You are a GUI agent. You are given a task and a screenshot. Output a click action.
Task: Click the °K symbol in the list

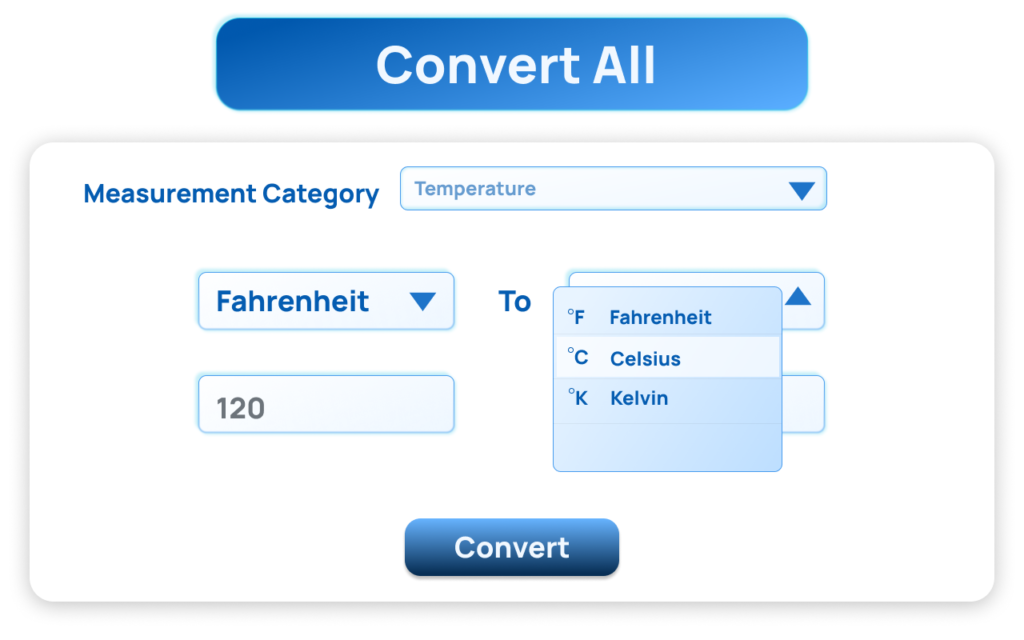click(x=577, y=397)
